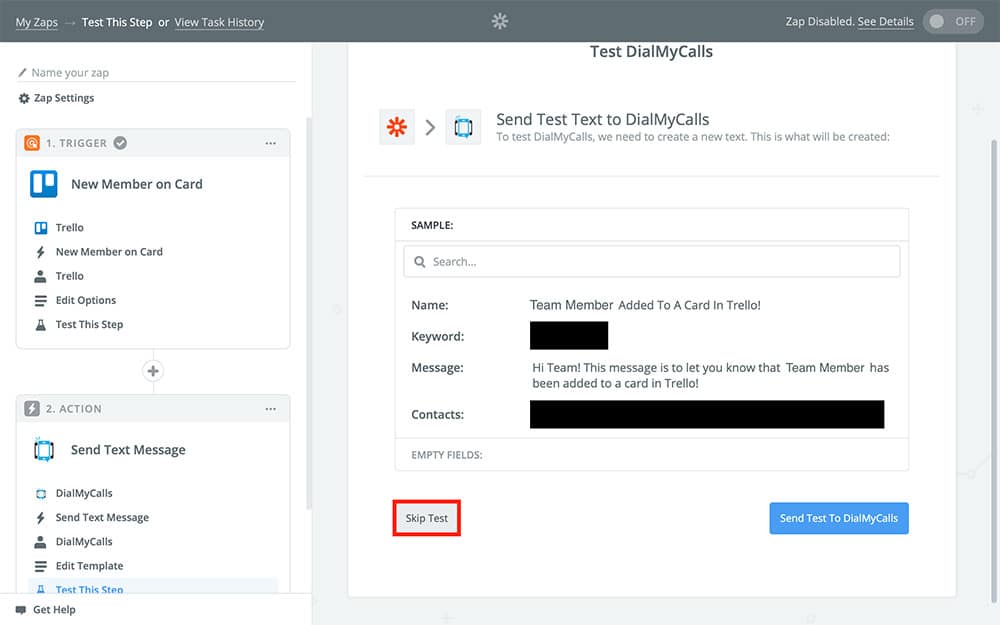This screenshot has width=1000, height=625.
Task: Select Edit Template in action step
Action: pos(89,566)
